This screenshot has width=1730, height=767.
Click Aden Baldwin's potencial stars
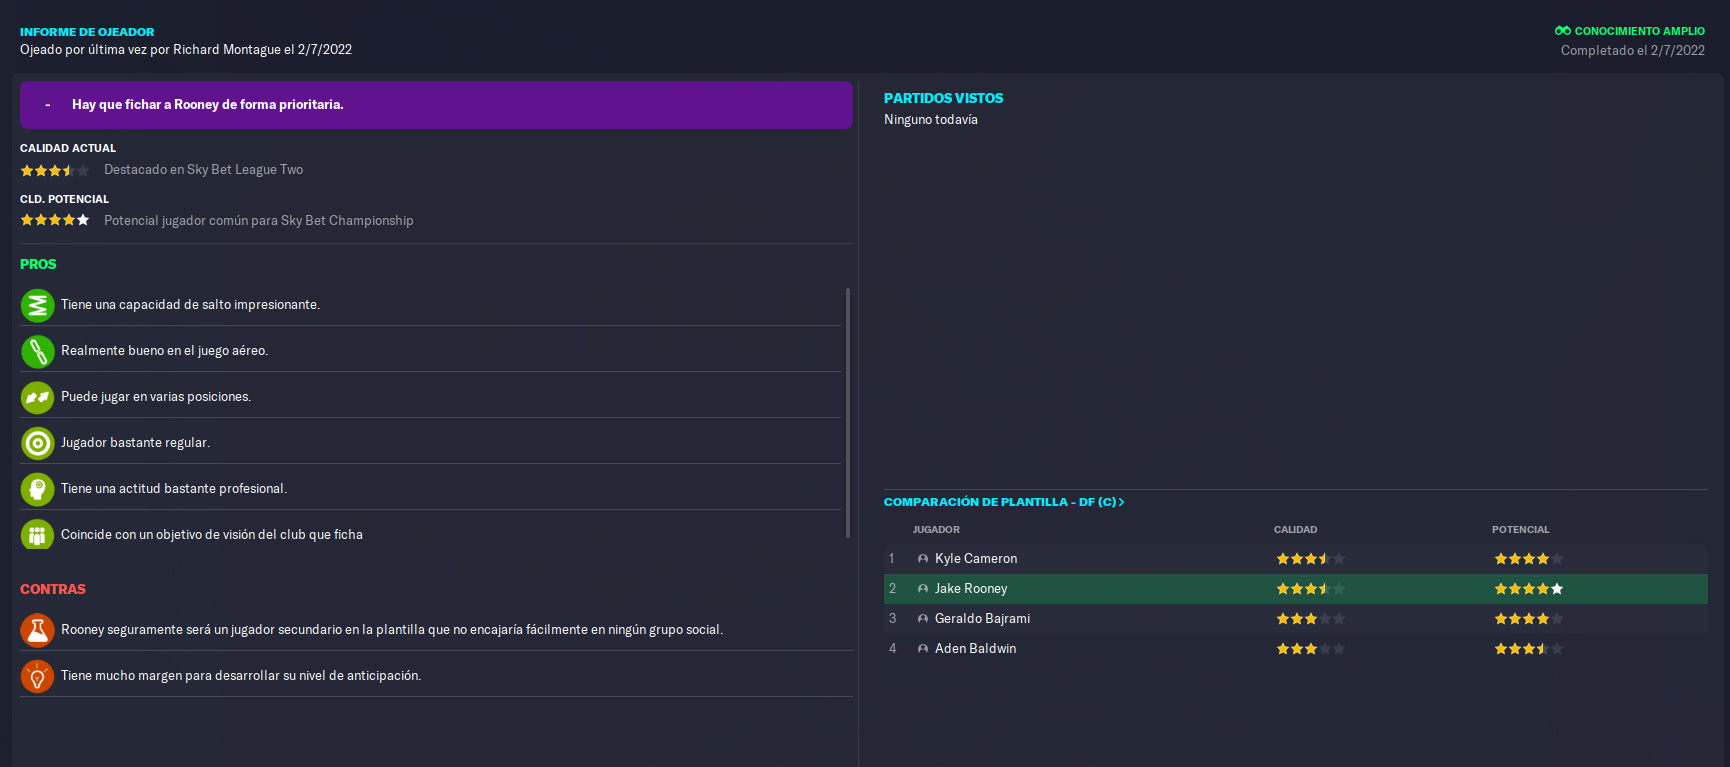(x=1529, y=649)
